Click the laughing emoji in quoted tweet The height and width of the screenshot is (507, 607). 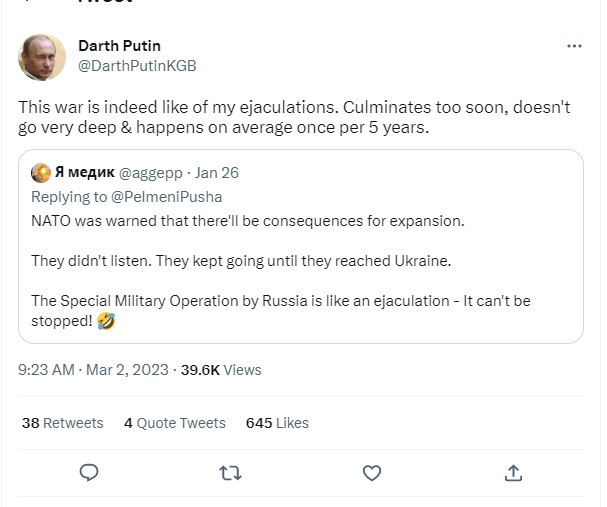(x=106, y=321)
